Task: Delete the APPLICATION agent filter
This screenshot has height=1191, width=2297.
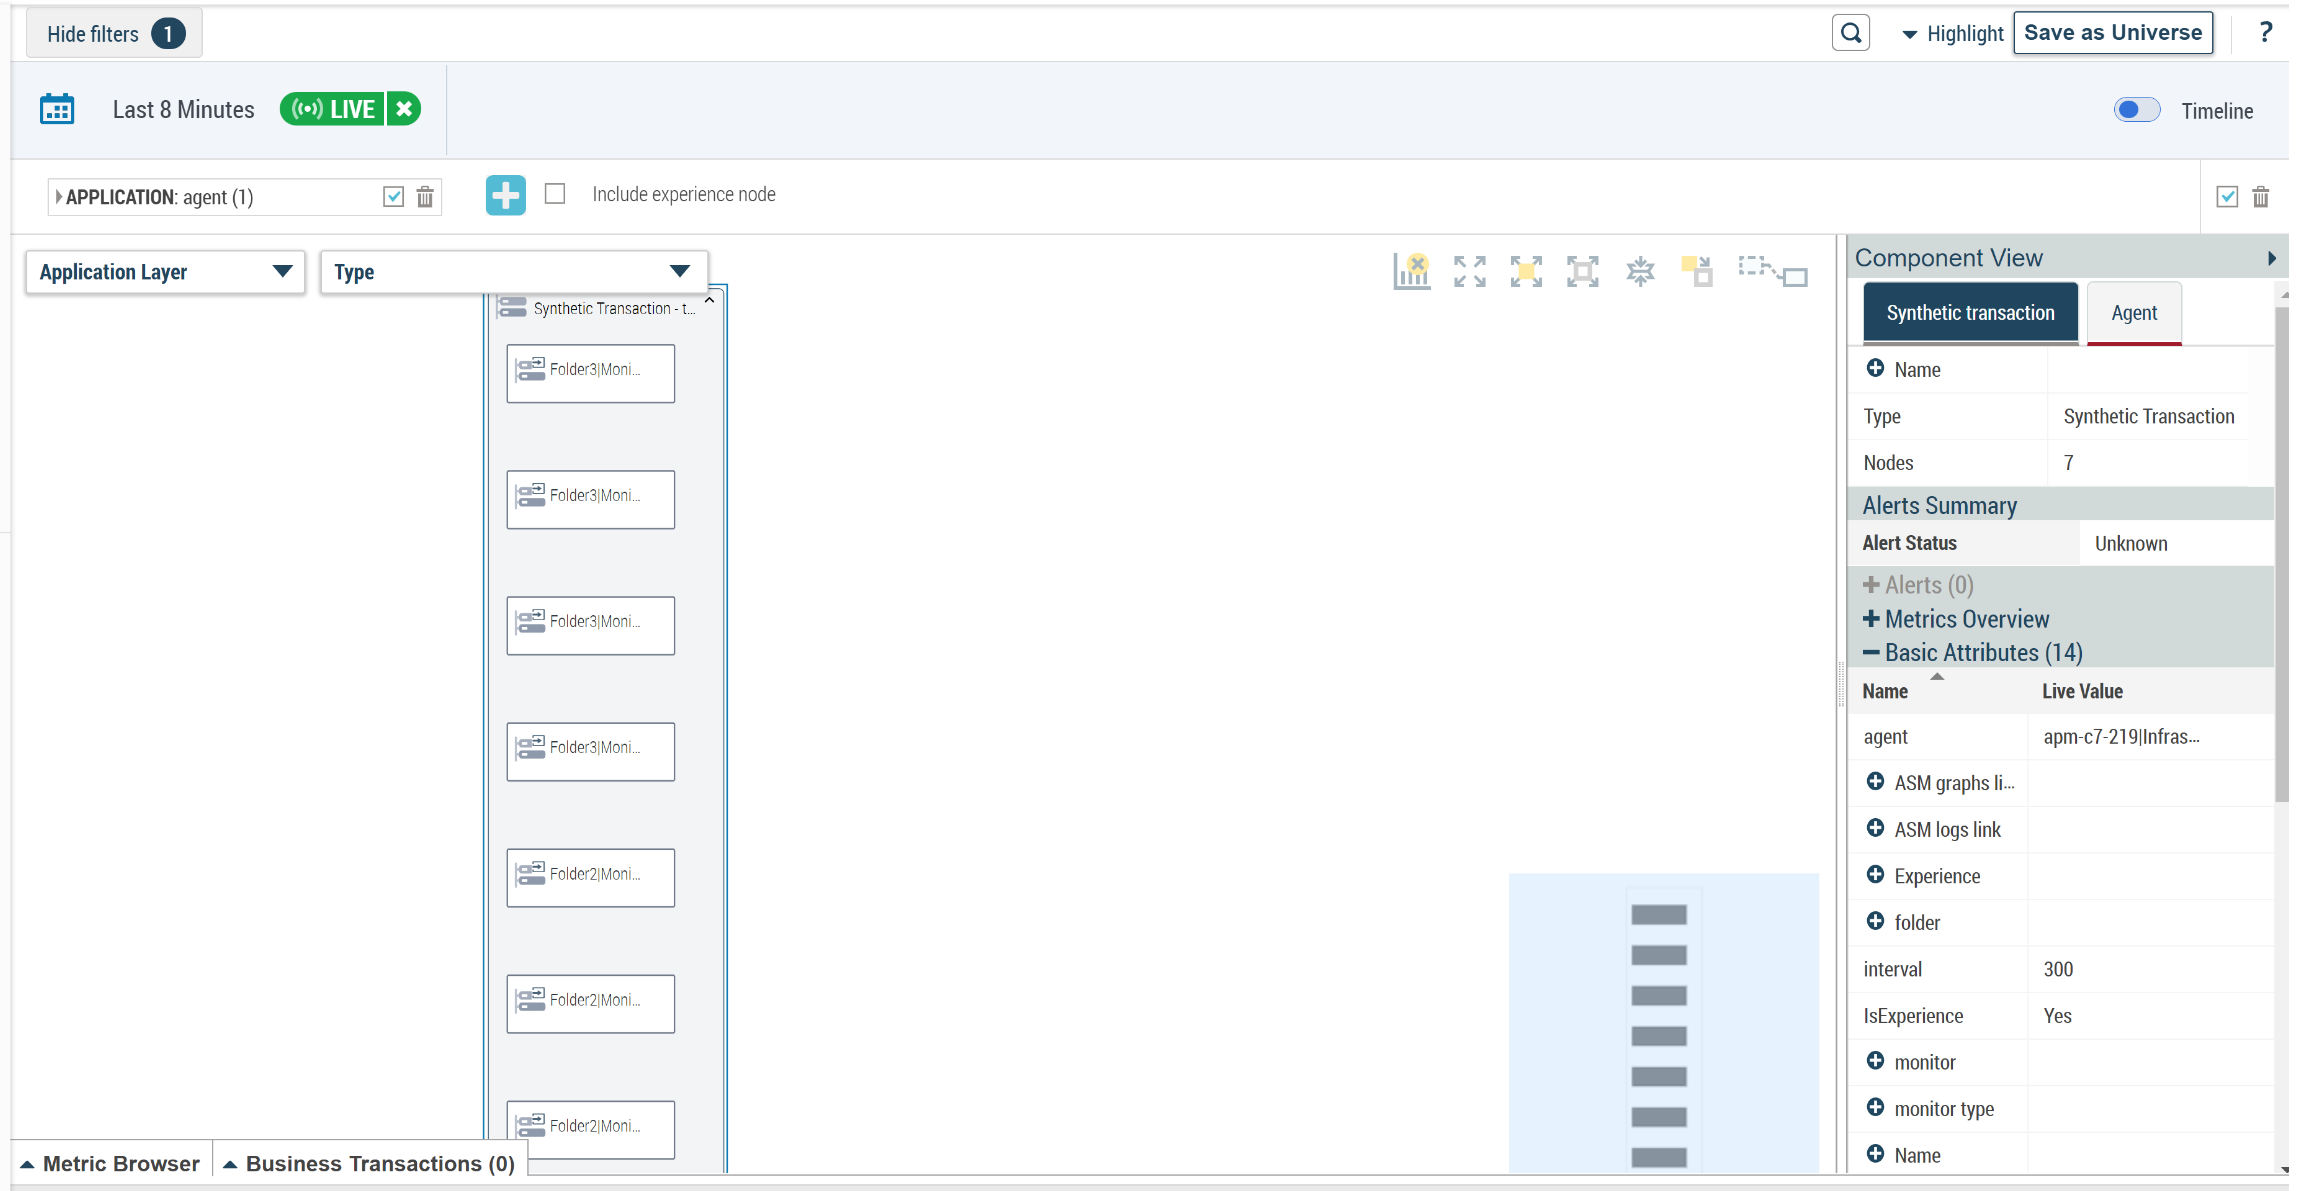Action: [425, 197]
